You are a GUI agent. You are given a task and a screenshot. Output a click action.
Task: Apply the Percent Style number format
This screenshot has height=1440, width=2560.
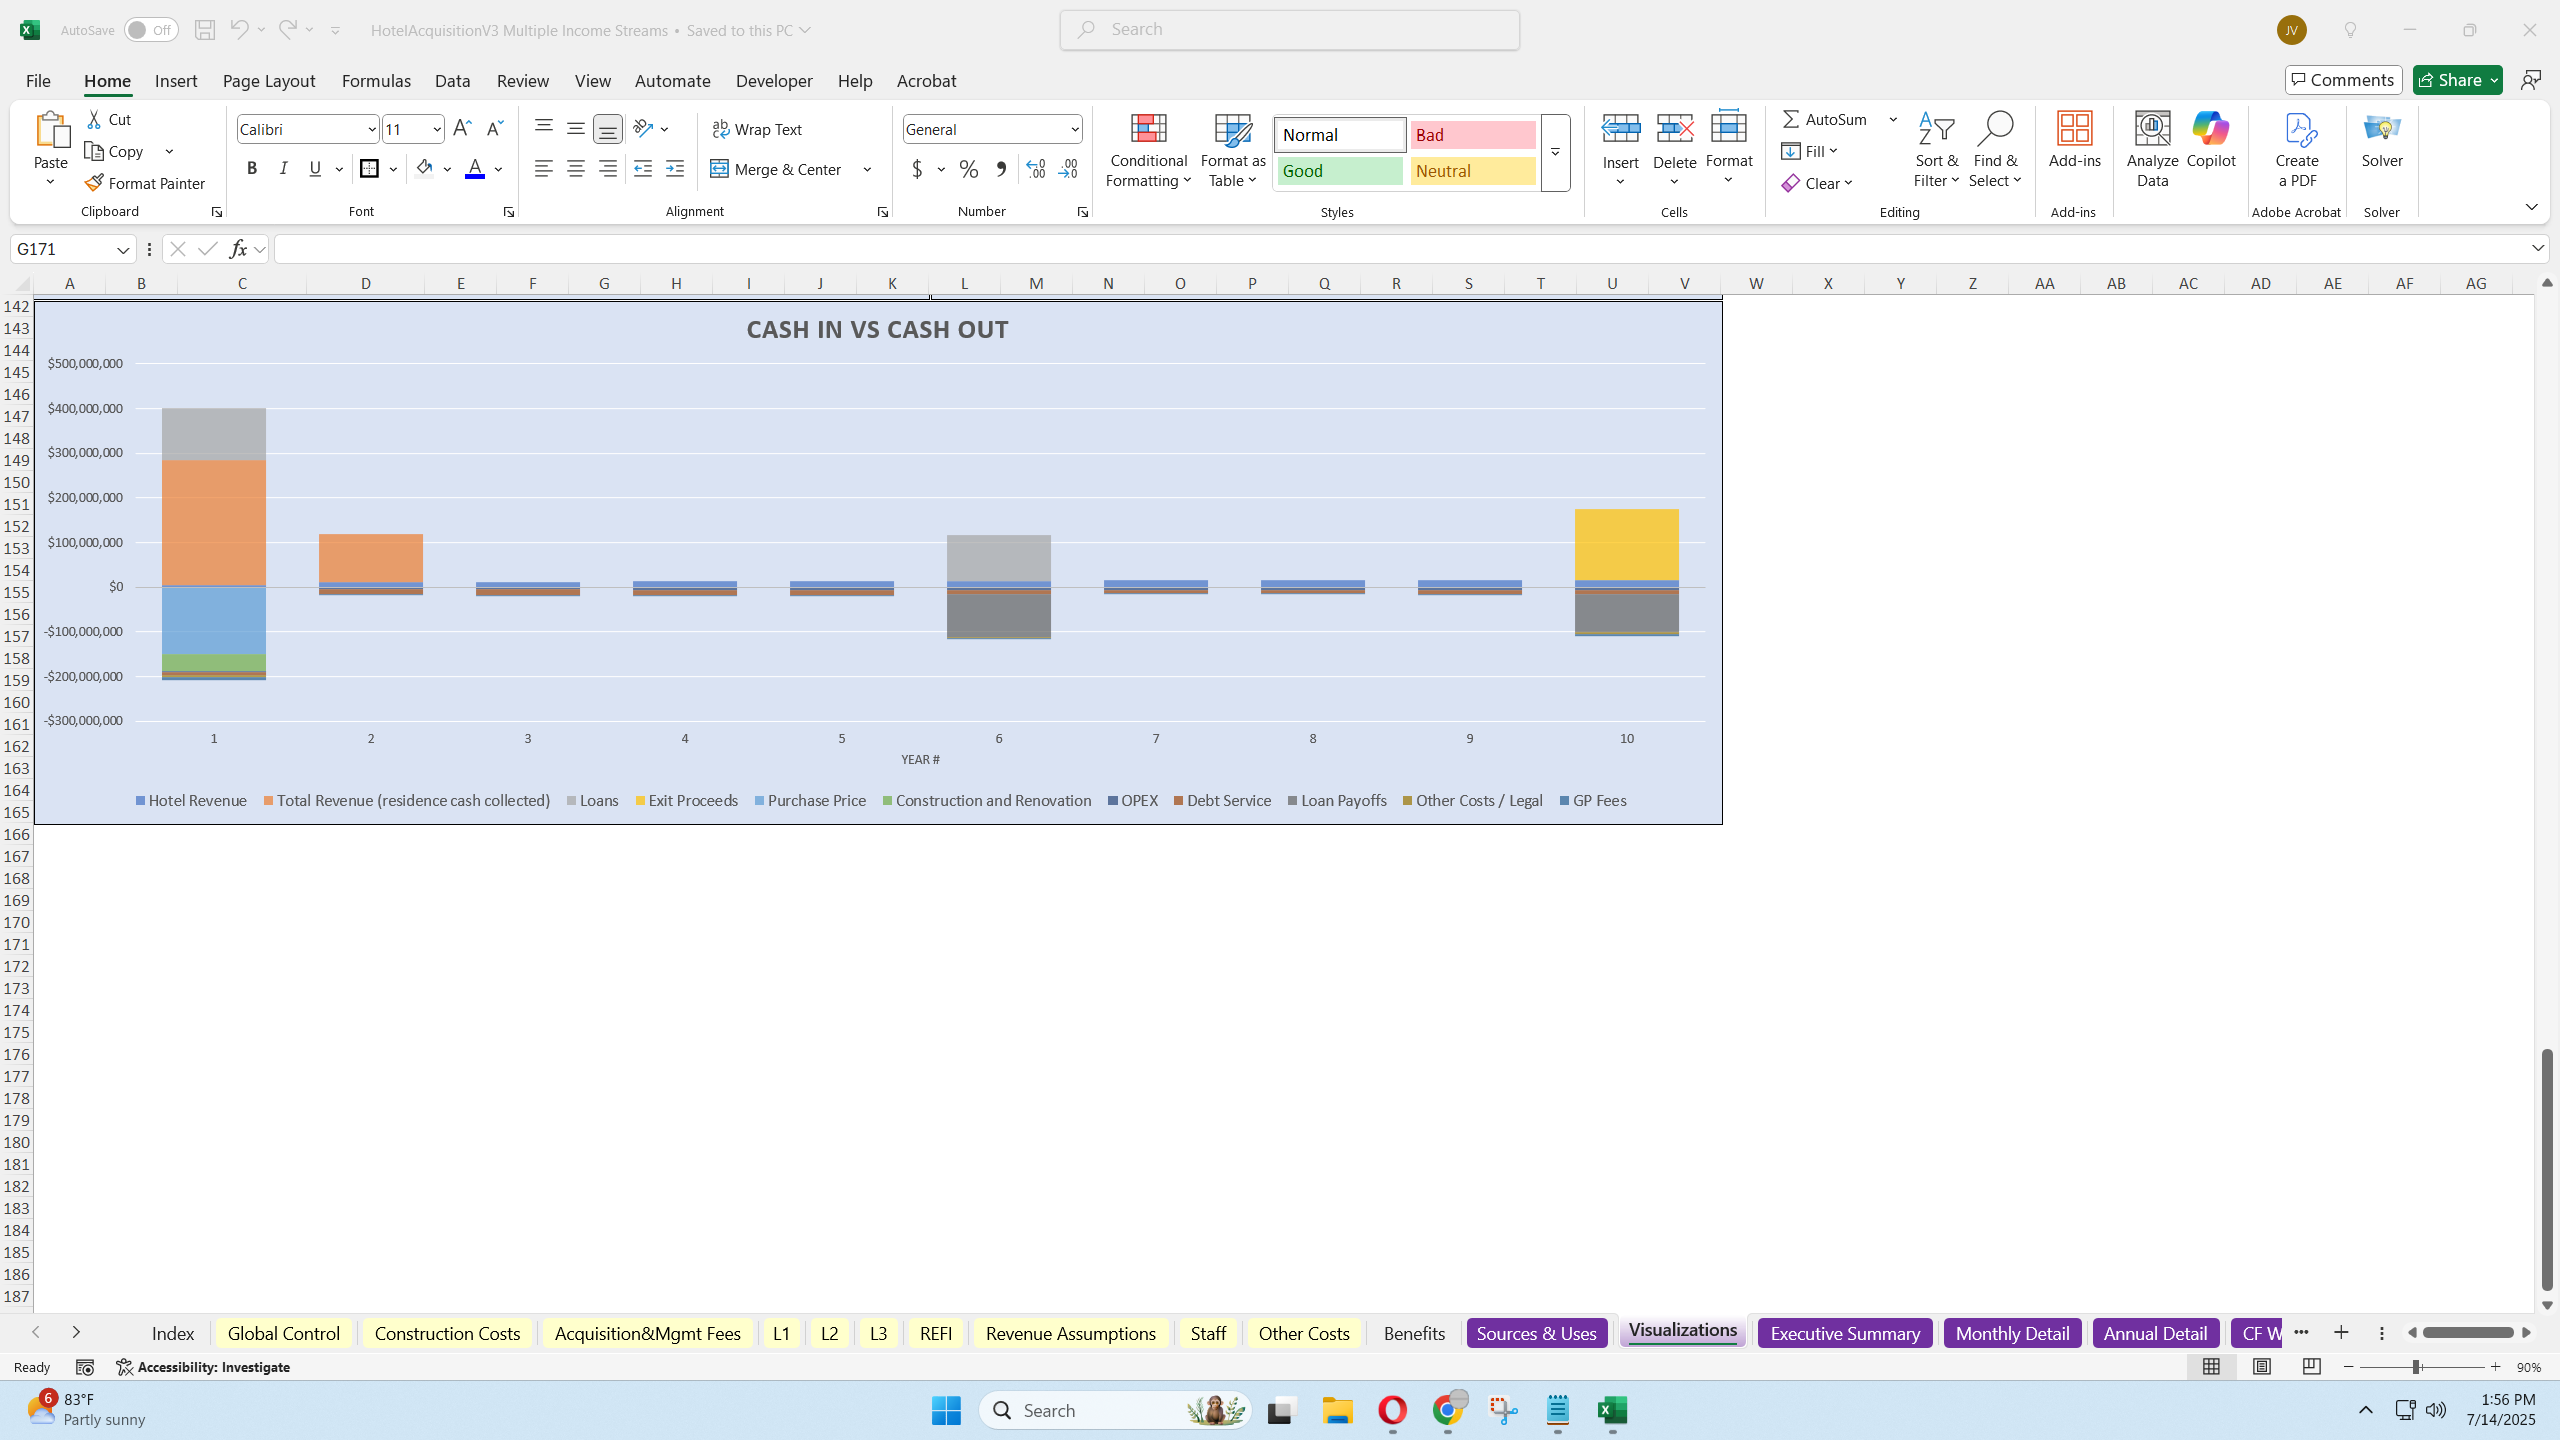(x=967, y=169)
